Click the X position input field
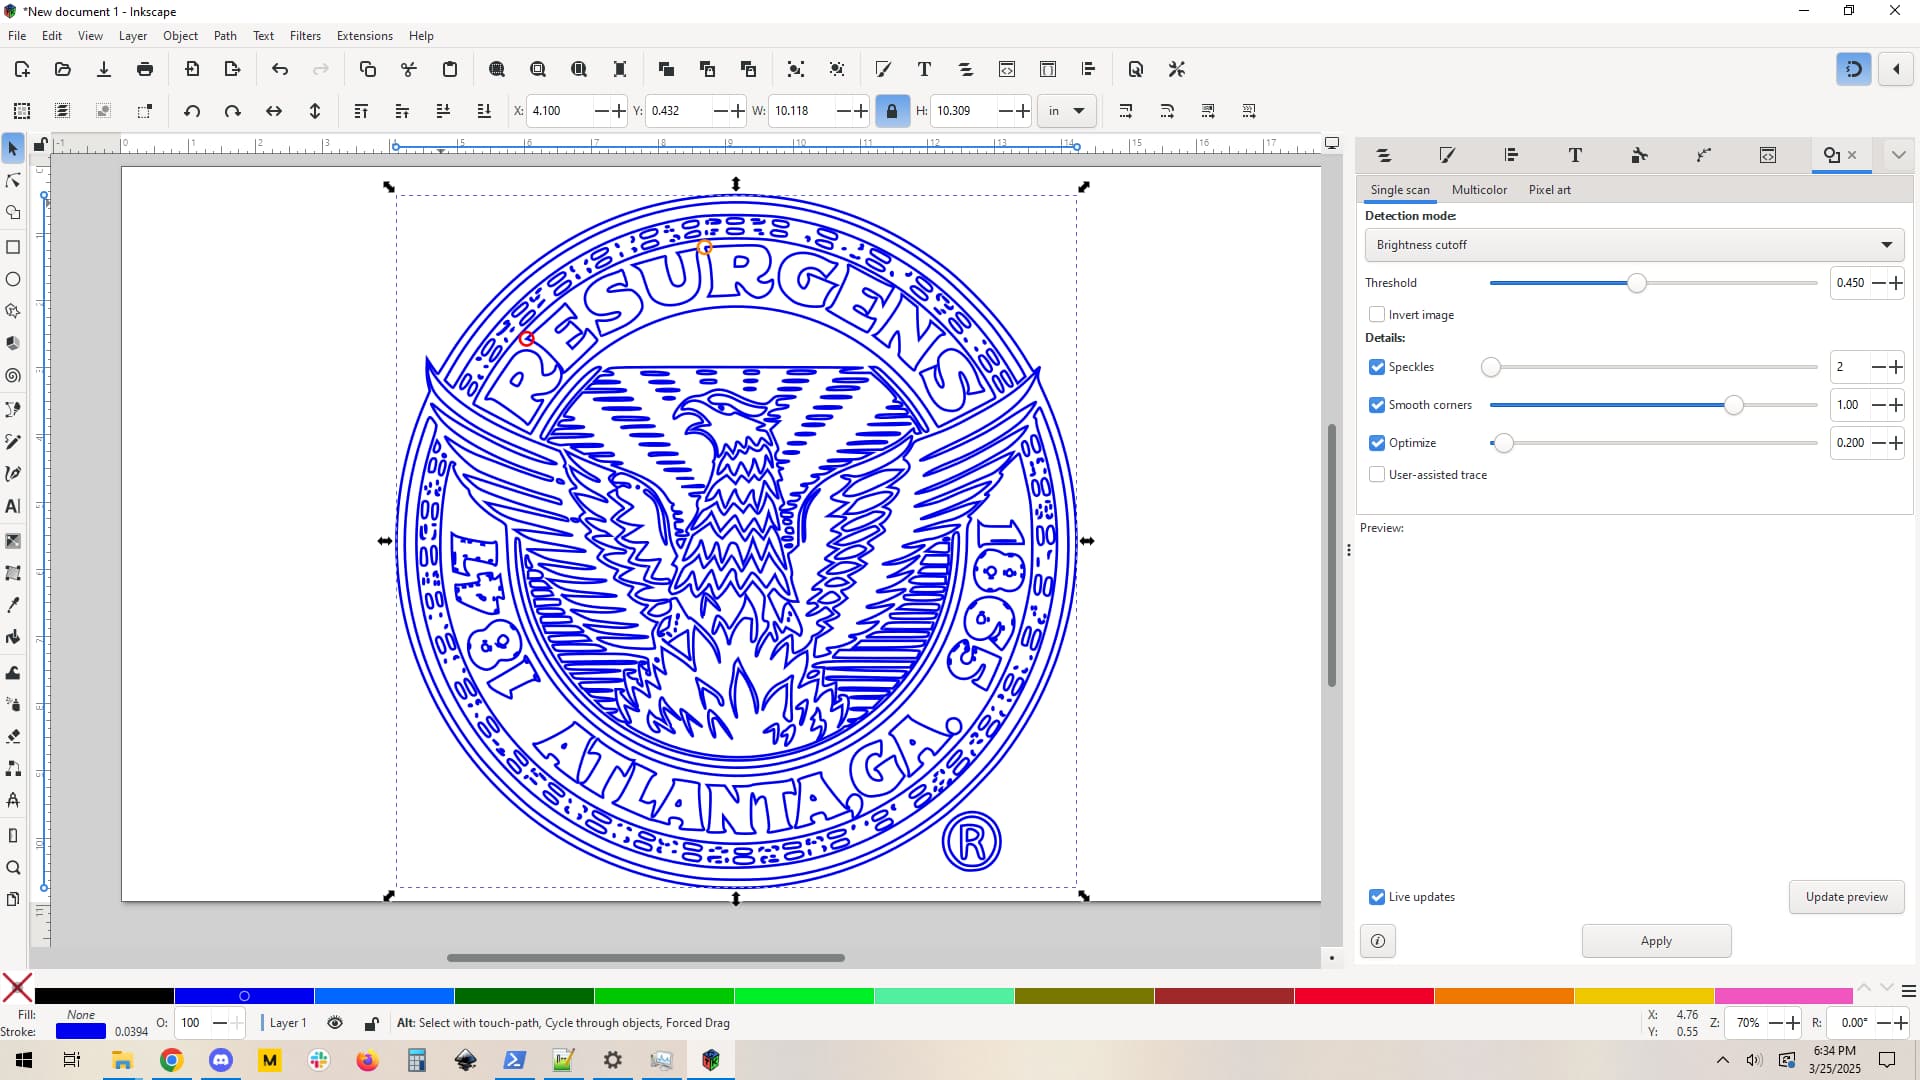This screenshot has width=1920, height=1080. pyautogui.click(x=560, y=111)
